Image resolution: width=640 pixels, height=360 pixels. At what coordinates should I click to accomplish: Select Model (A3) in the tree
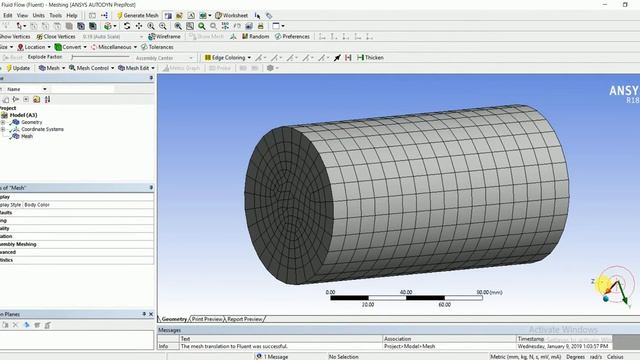(23, 115)
